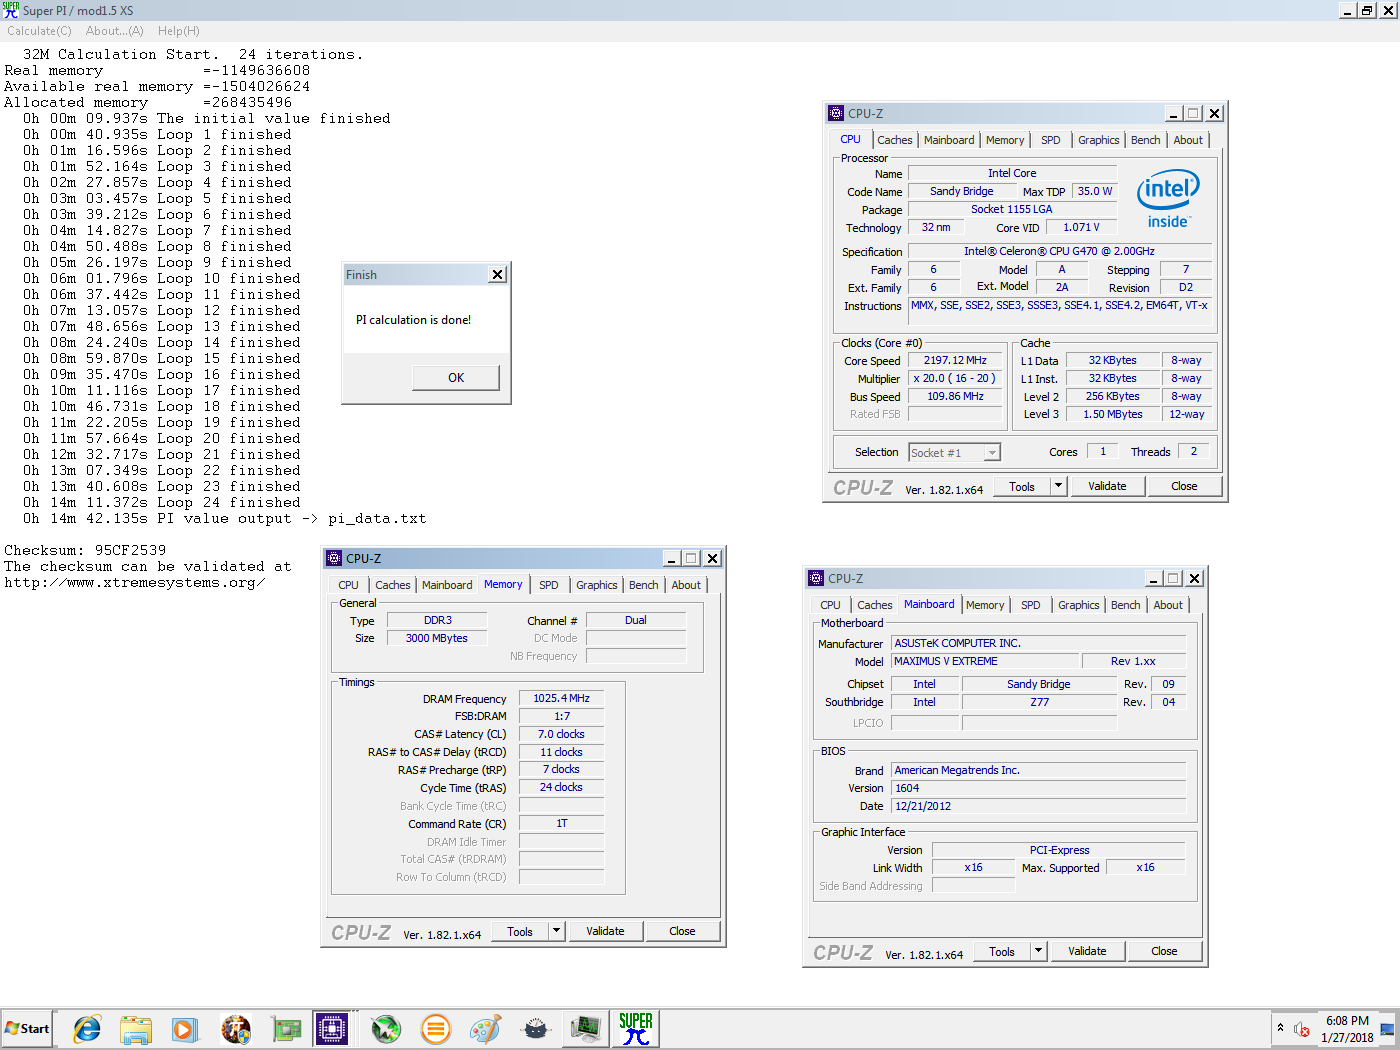Click the CAS# Latency 7.0 clocks value
The image size is (1400, 1050).
[x=561, y=735]
